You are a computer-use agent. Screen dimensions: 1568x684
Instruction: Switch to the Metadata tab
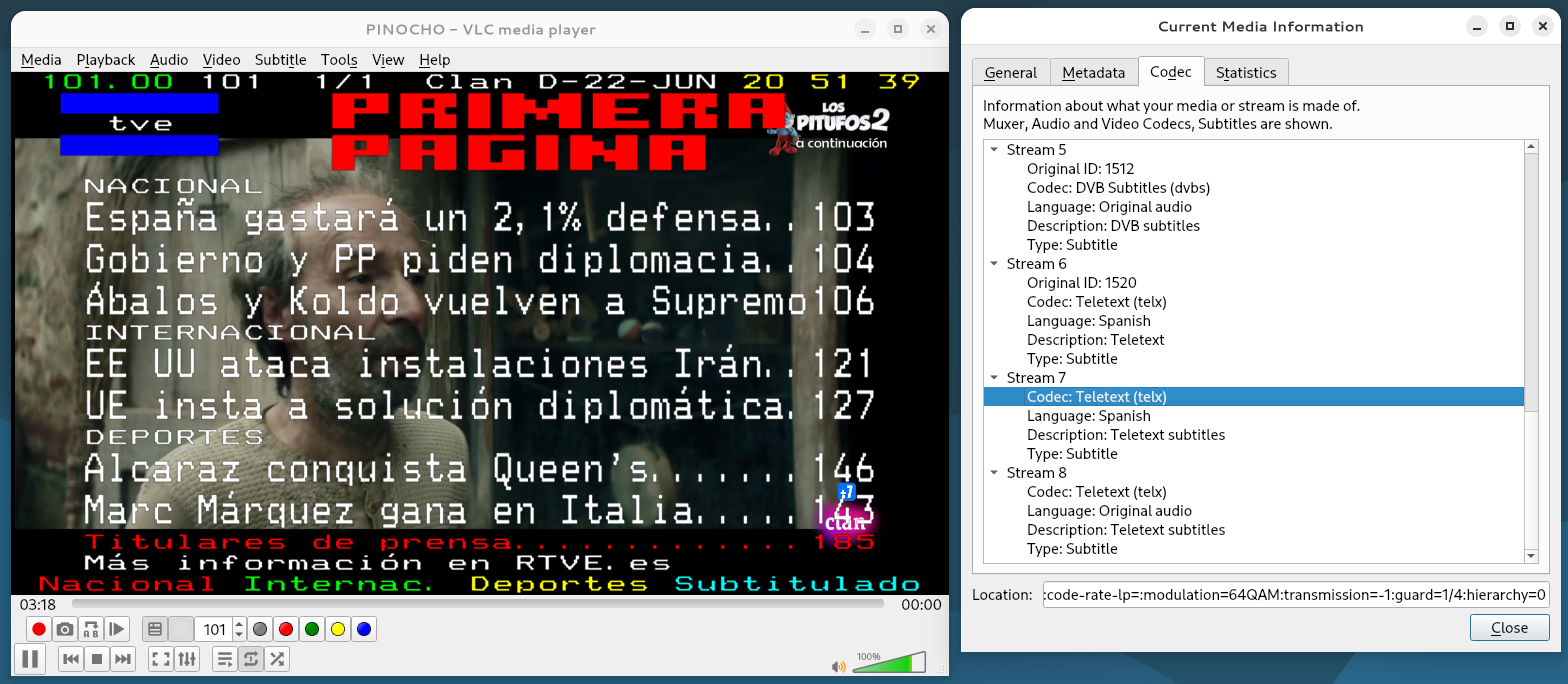pos(1094,72)
